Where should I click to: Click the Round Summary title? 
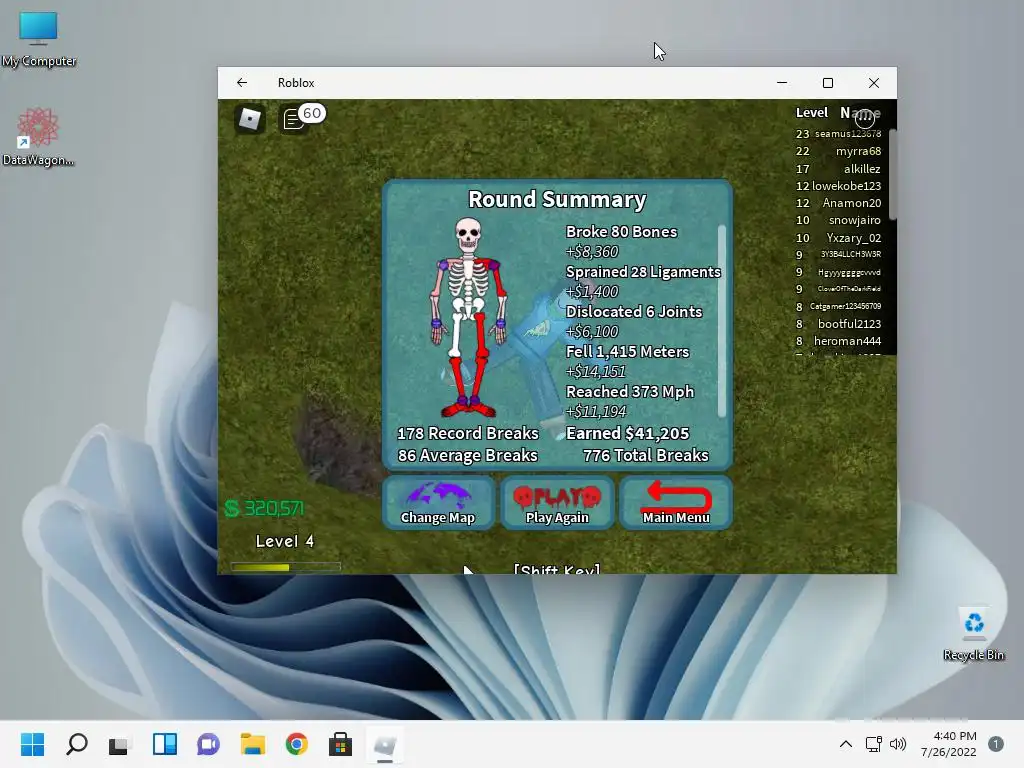point(557,199)
